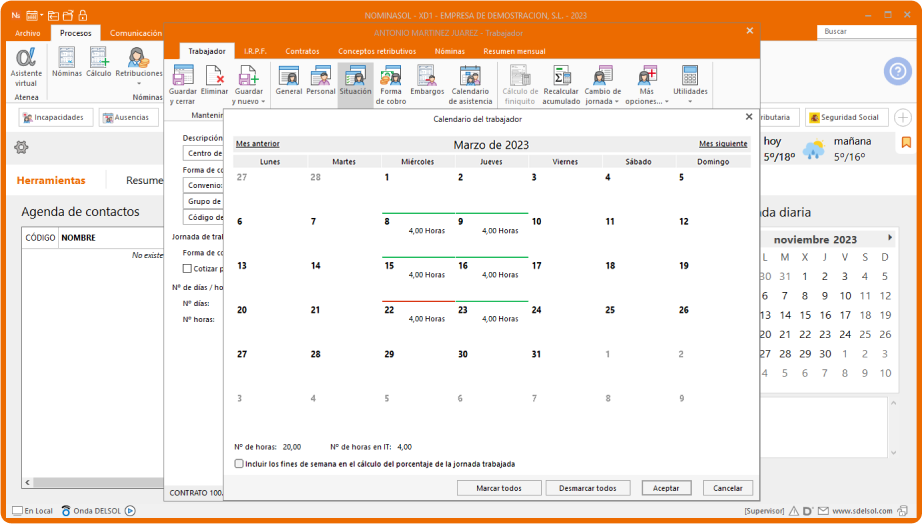Expand the Utilidades dropdown arrow
The width and height of the screenshot is (922, 524).
coord(690,102)
